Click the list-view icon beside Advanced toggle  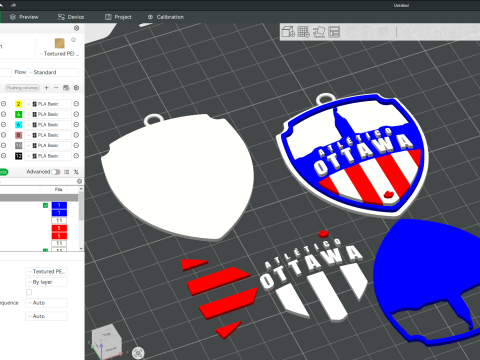click(67, 172)
